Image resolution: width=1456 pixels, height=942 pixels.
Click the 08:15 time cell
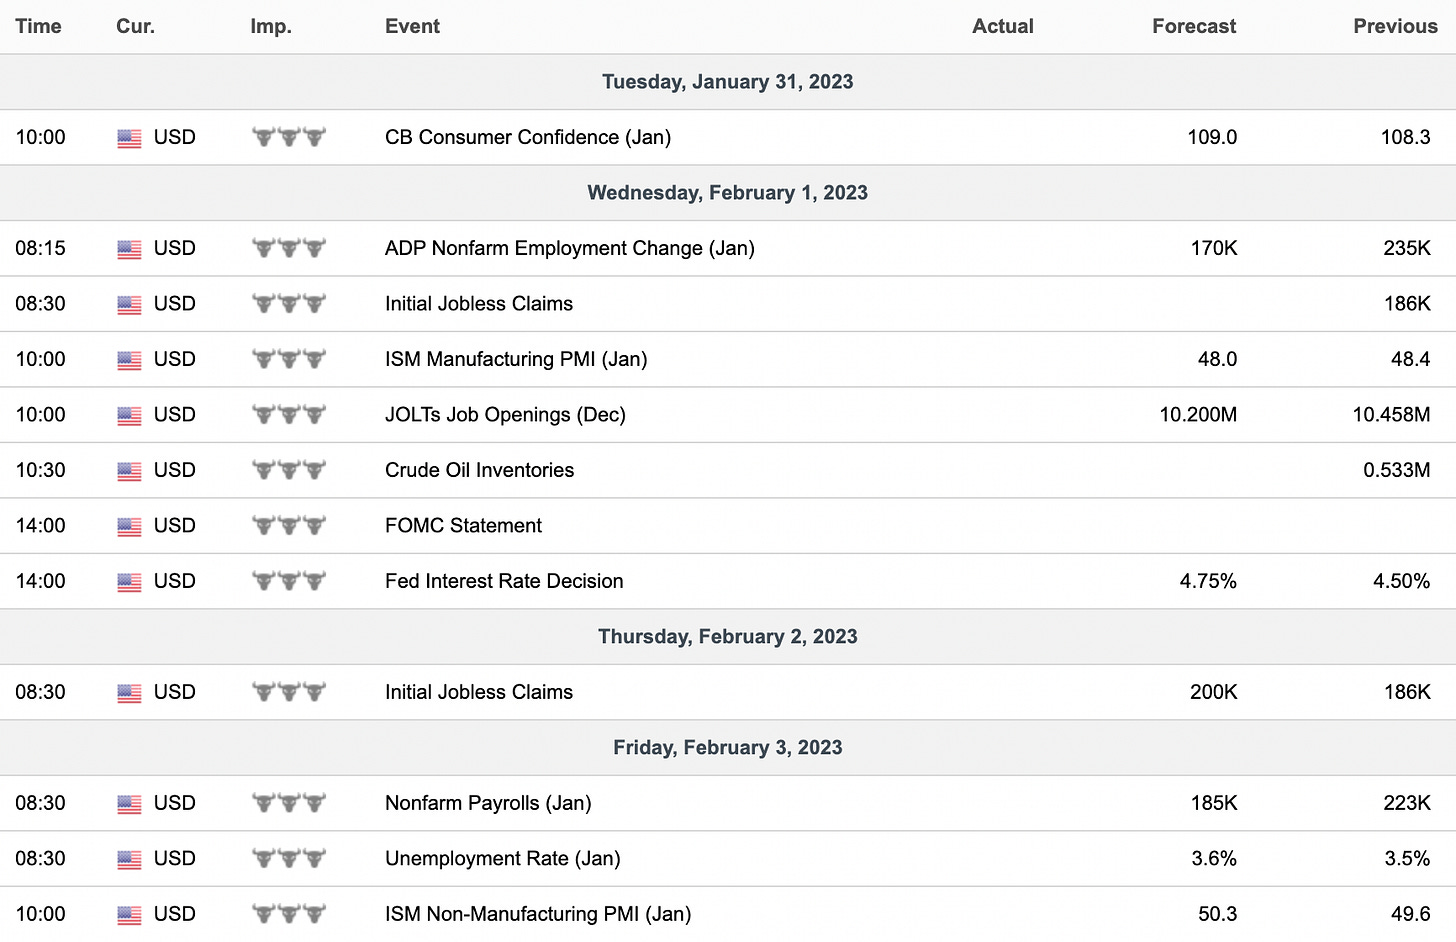[40, 248]
